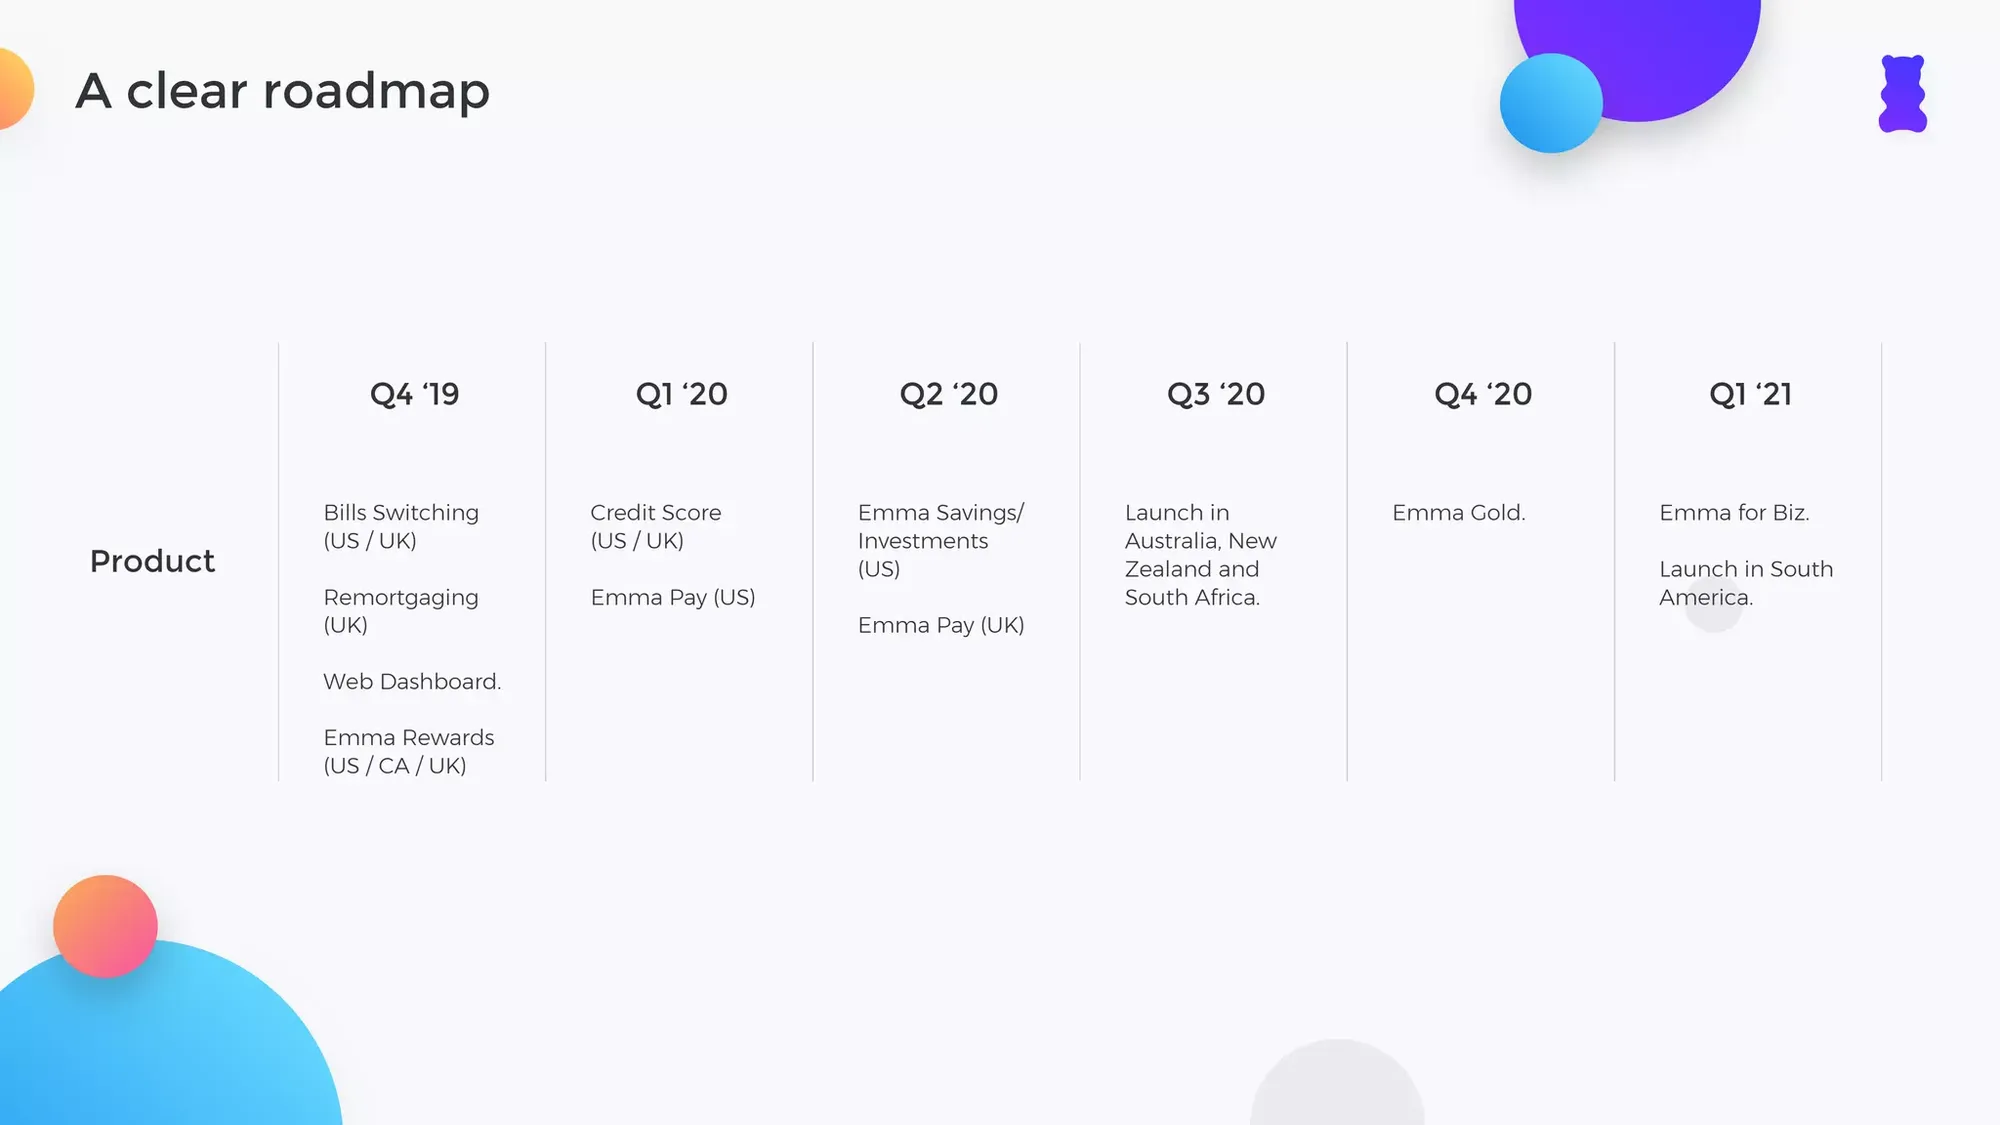Select the Q1 '21 column header
The width and height of the screenshot is (2000, 1125).
click(x=1750, y=394)
